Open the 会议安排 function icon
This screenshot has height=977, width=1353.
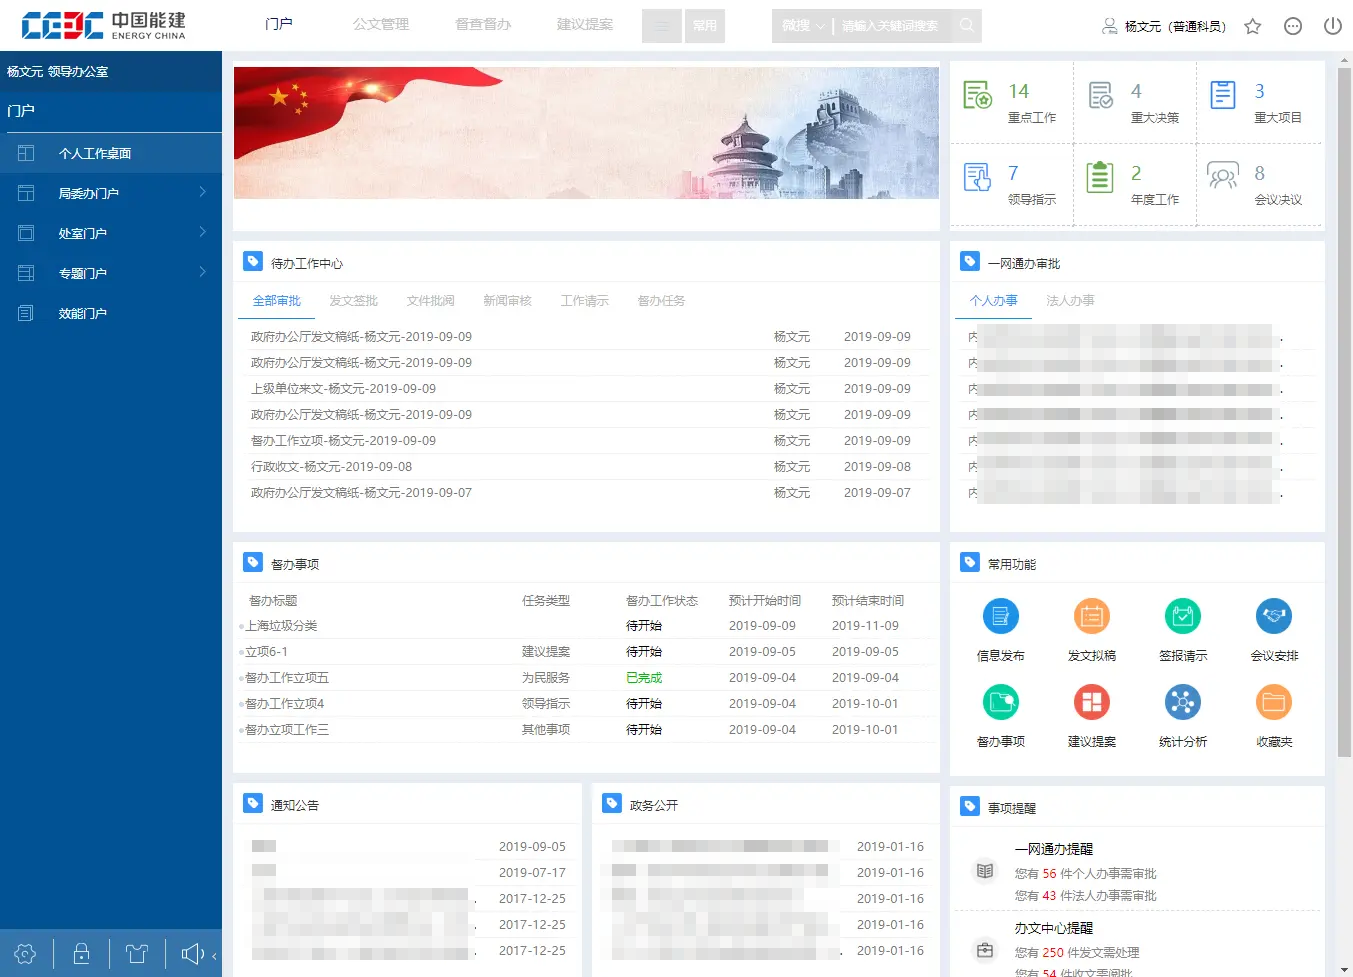(1274, 616)
